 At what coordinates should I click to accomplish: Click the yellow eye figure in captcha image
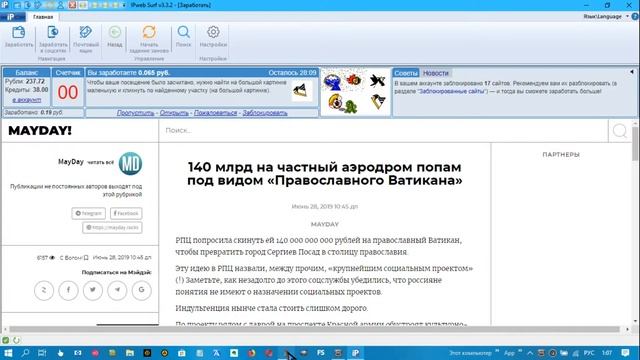335,102
